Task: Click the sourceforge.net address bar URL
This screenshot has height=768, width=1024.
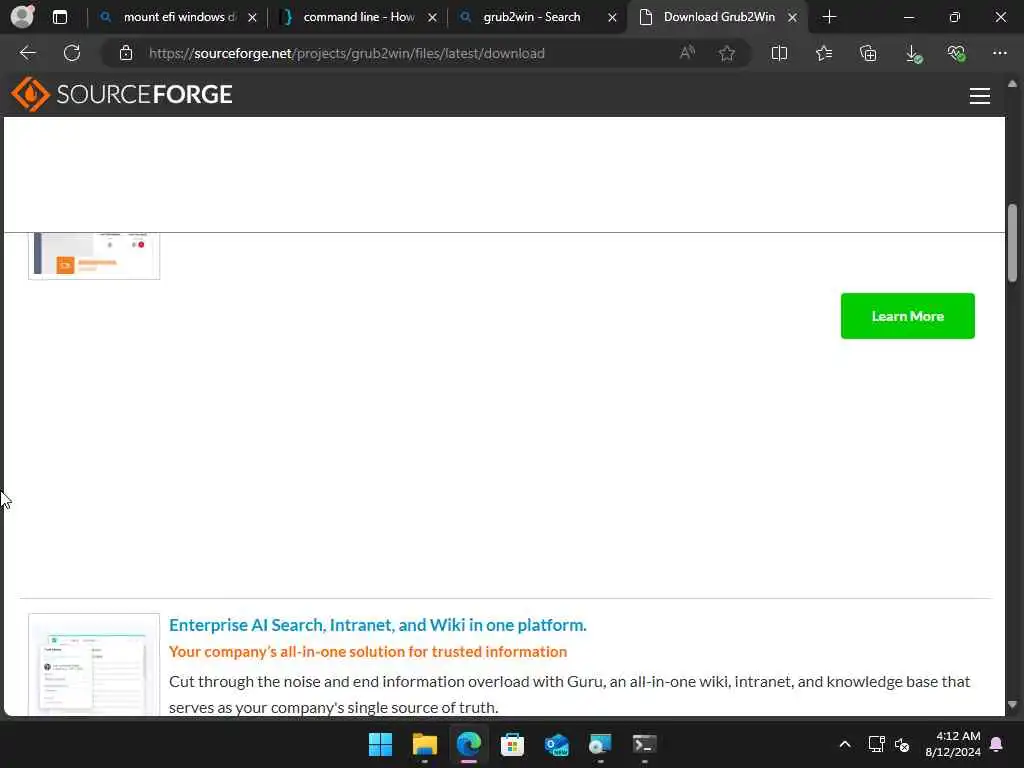Action: coord(347,54)
